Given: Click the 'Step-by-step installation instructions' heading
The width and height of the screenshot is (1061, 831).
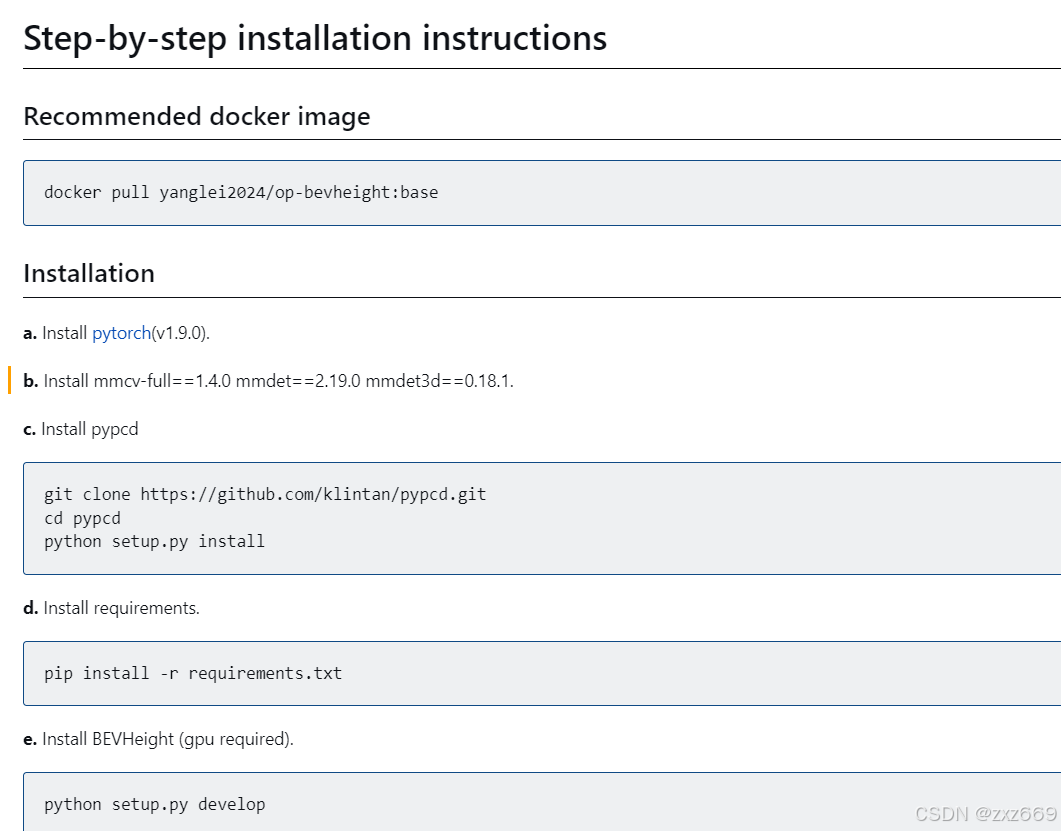Looking at the screenshot, I should (315, 38).
